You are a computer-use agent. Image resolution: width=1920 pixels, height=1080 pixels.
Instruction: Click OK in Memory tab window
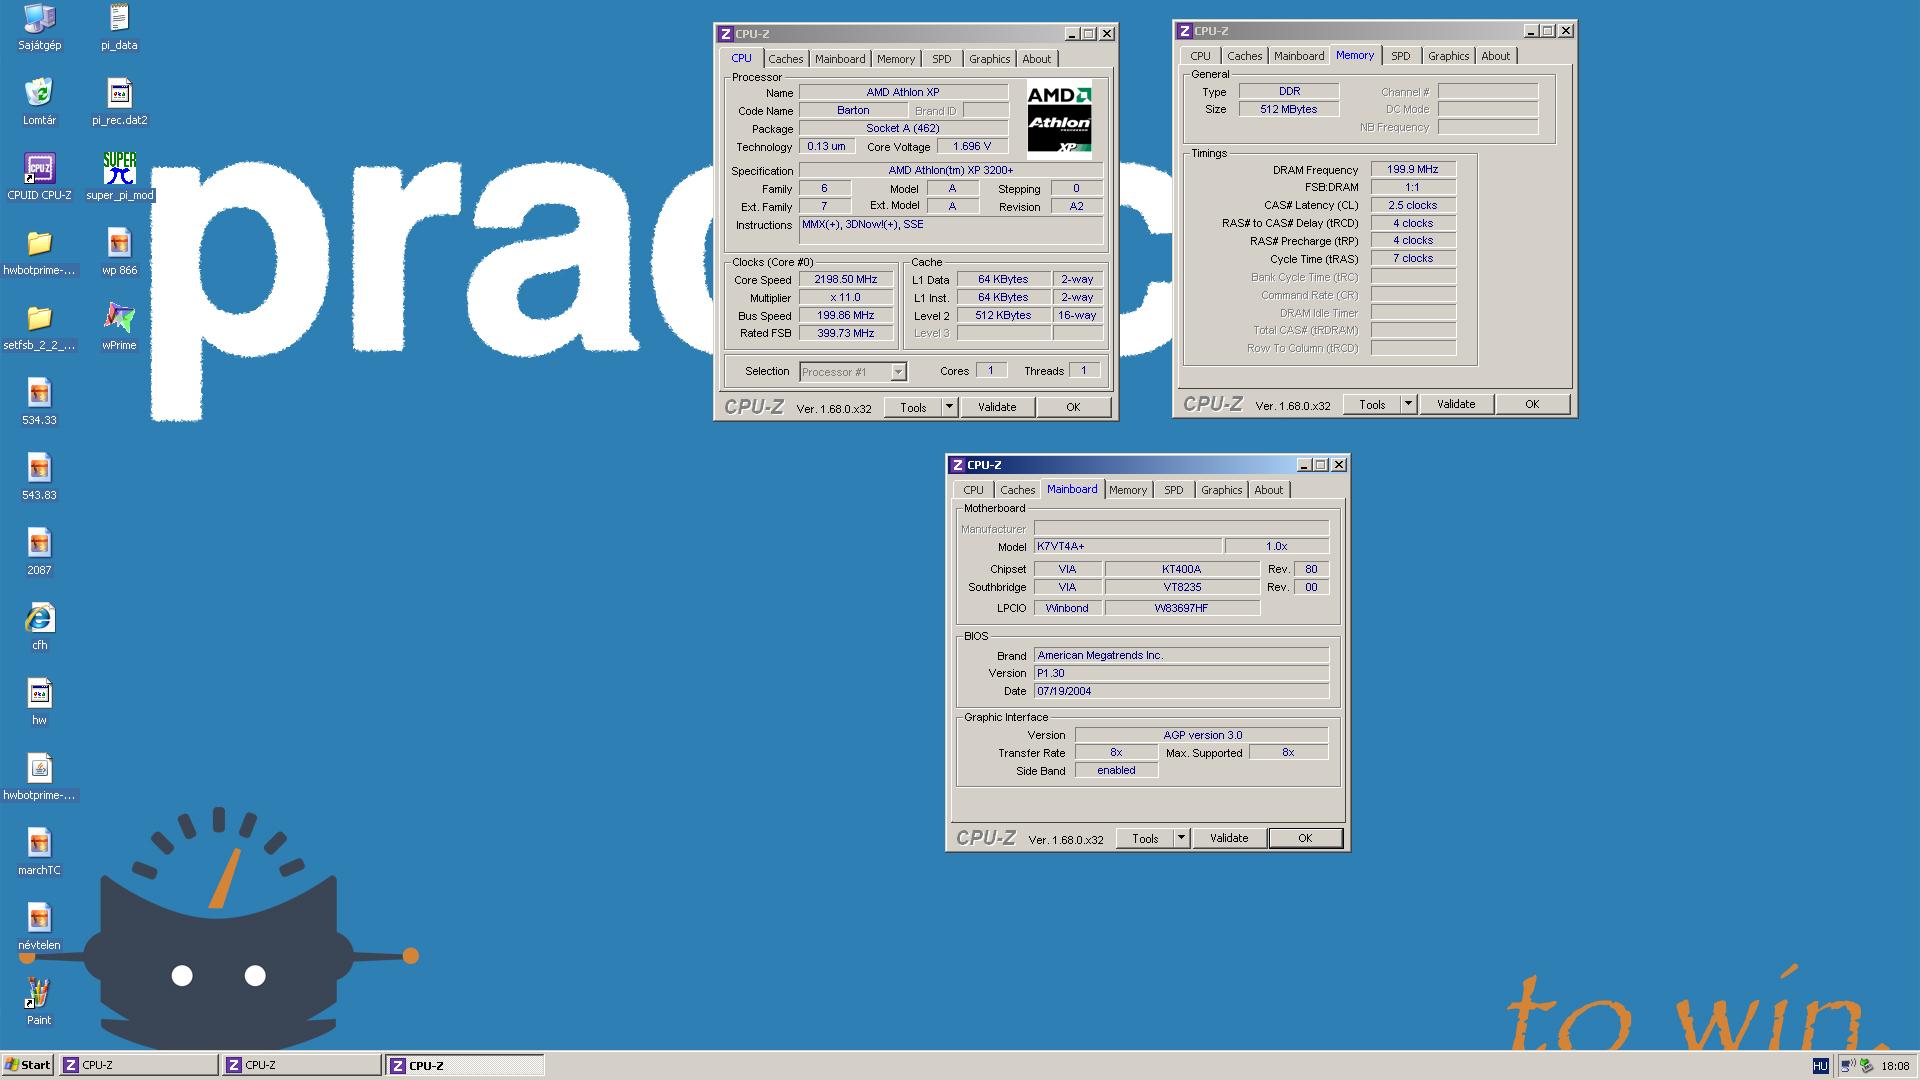[x=1532, y=404]
